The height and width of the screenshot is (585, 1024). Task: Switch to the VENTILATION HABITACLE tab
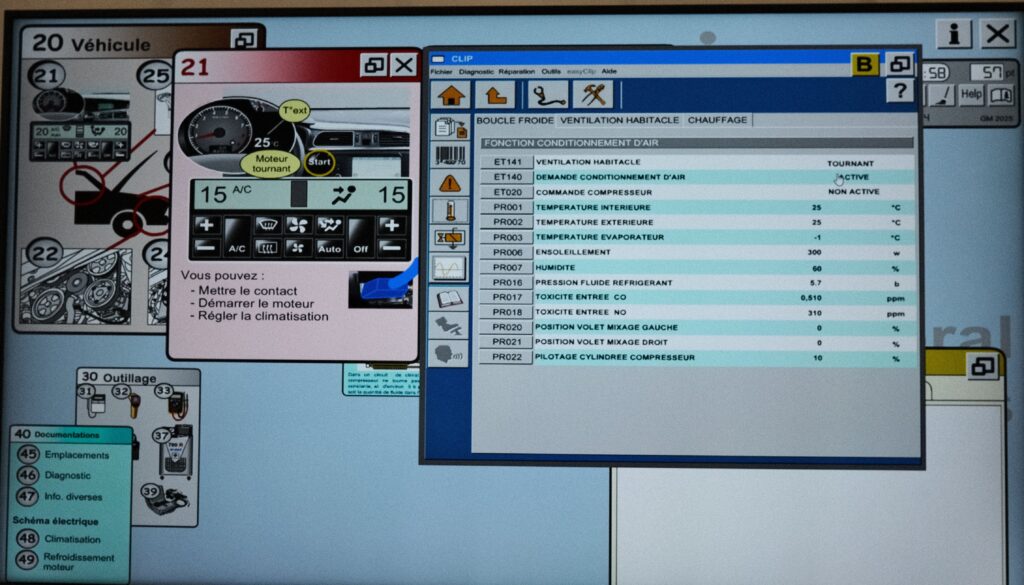coord(619,120)
